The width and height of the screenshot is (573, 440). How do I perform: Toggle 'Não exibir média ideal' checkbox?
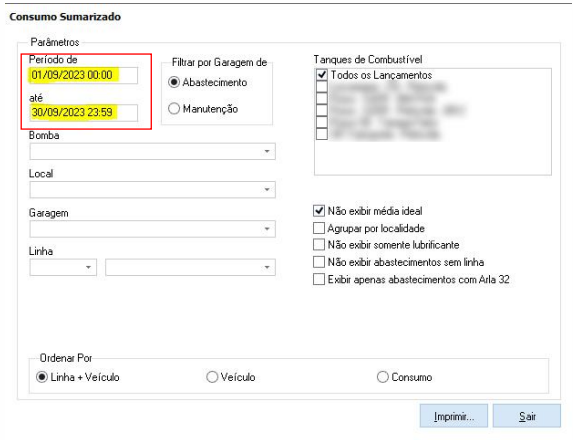319,211
